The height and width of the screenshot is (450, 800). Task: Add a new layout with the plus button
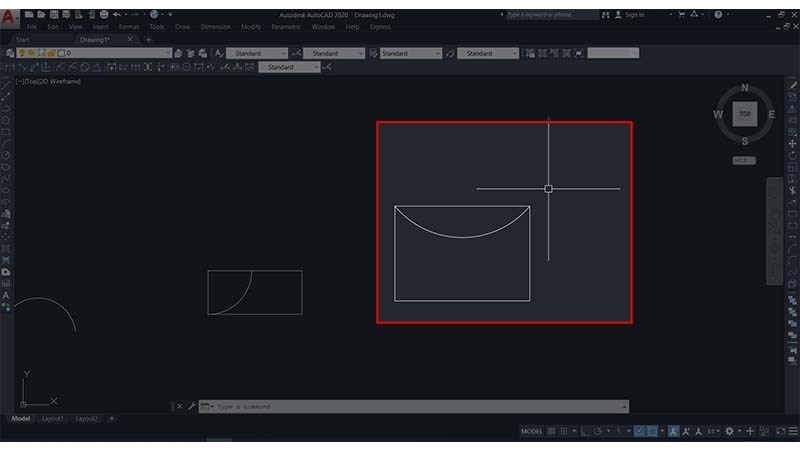point(111,419)
